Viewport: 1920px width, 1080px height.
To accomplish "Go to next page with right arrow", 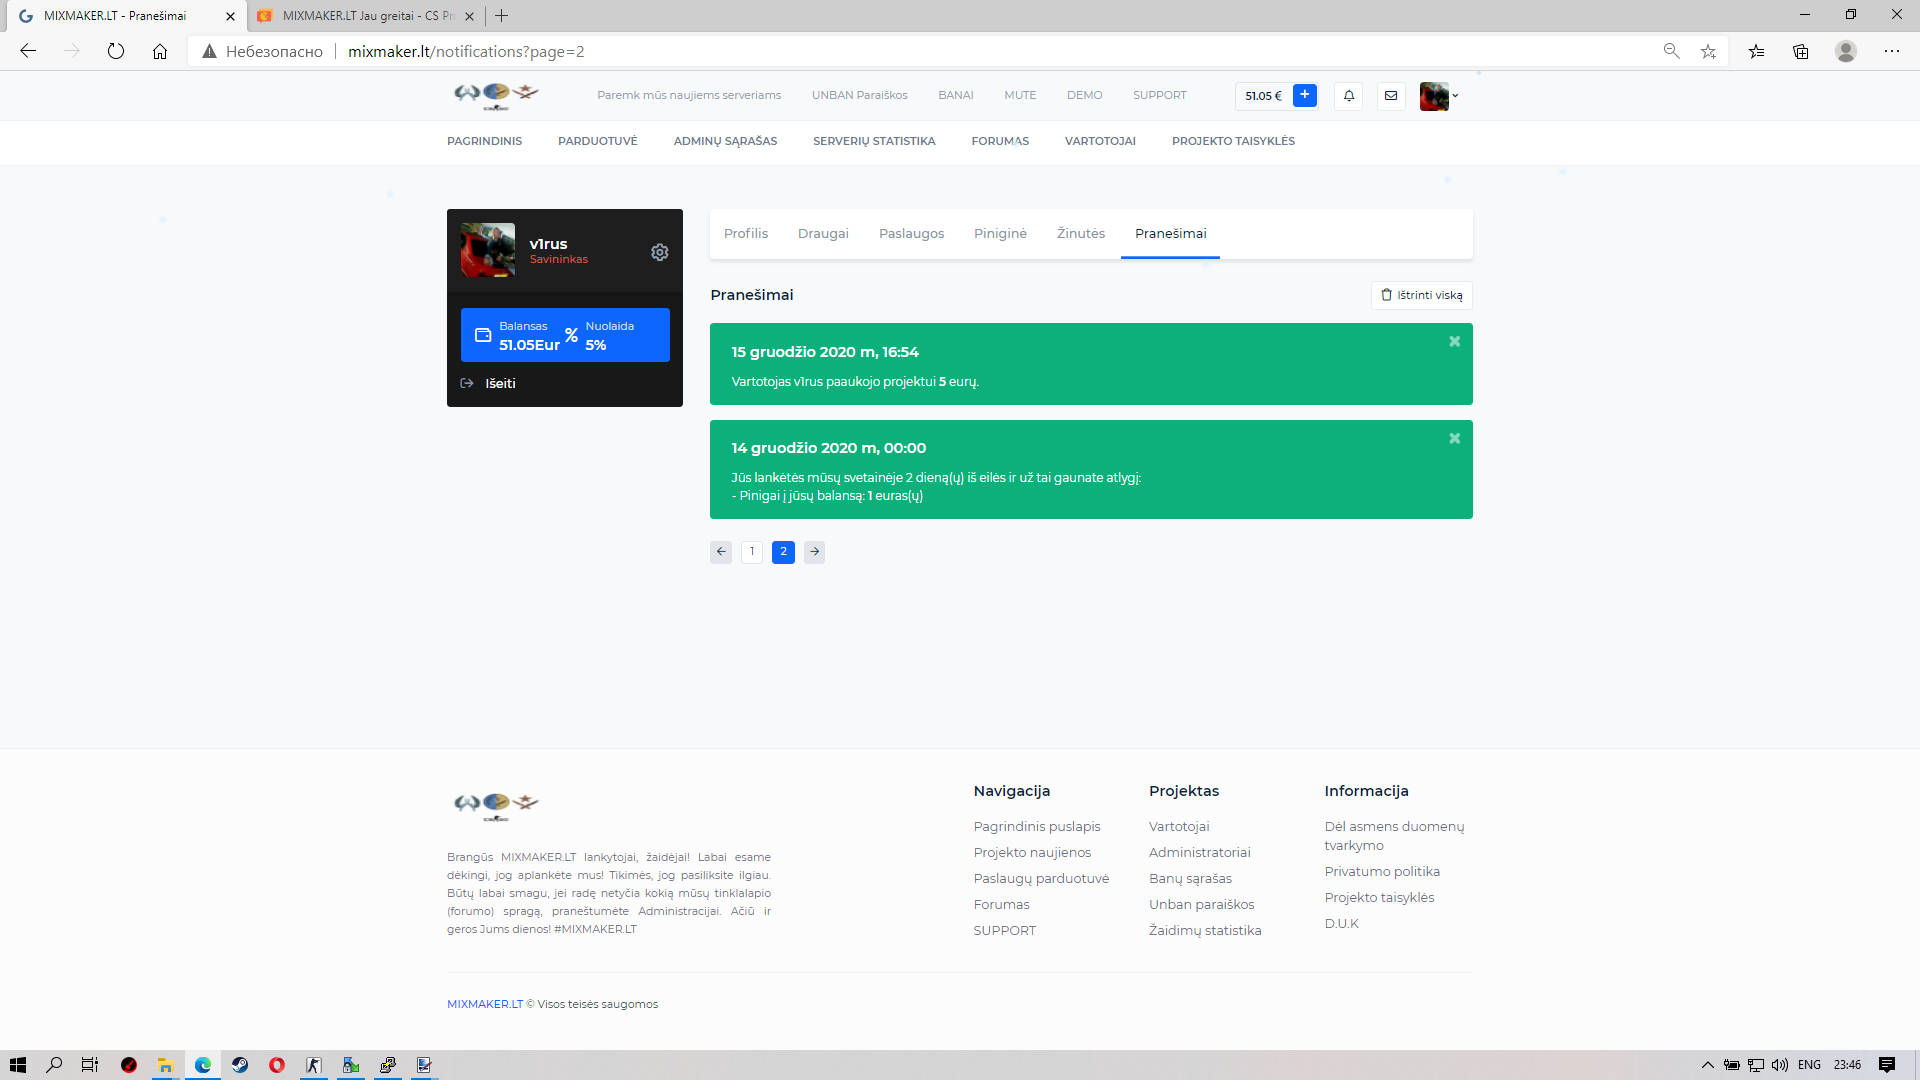I will 815,552.
